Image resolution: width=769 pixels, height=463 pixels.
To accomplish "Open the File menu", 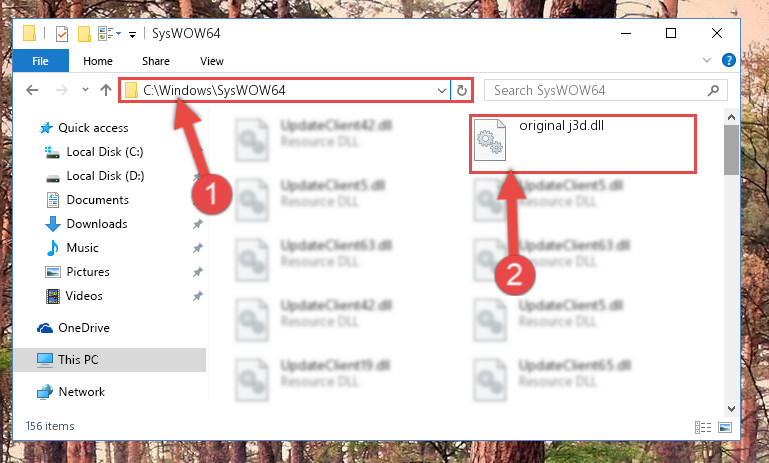I will click(41, 61).
